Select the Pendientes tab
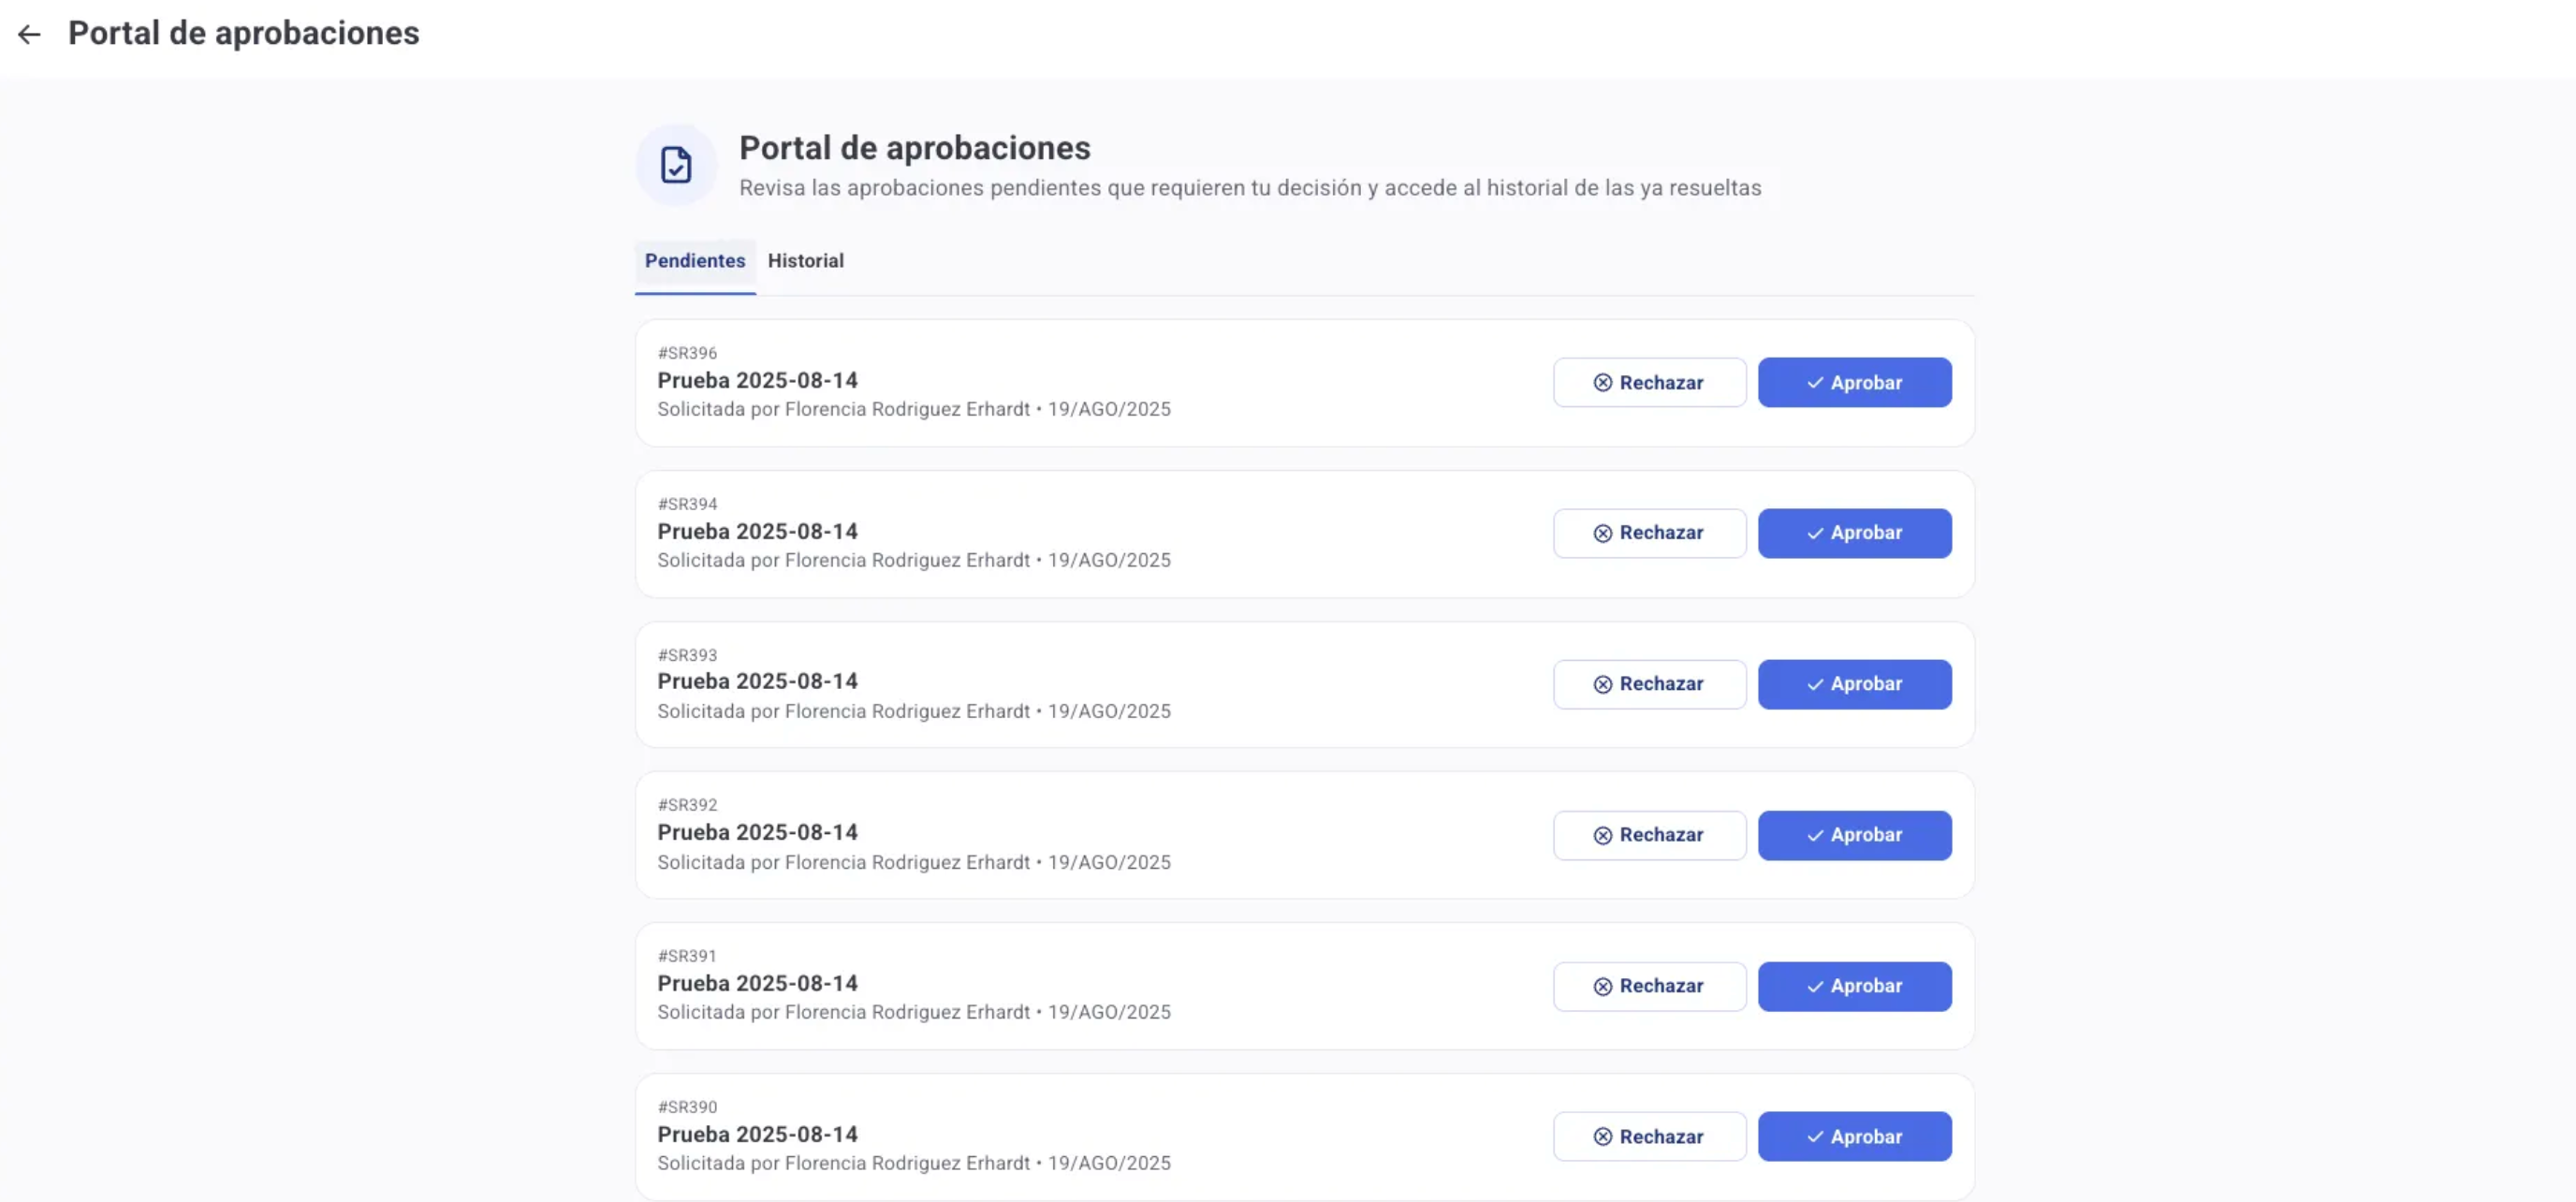This screenshot has width=2576, height=1202. coord(694,261)
